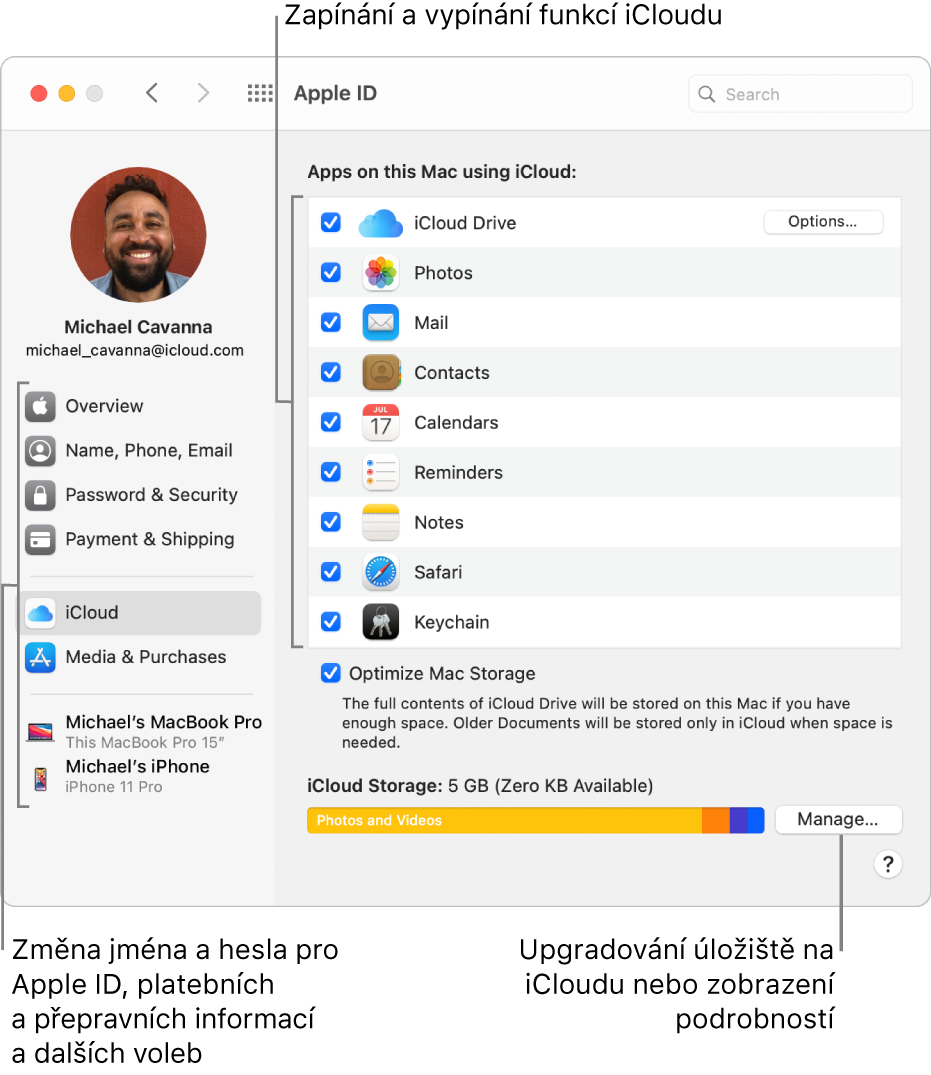The image size is (931, 1075).
Task: Click Michael Cavanna's profile photo
Action: [x=138, y=234]
